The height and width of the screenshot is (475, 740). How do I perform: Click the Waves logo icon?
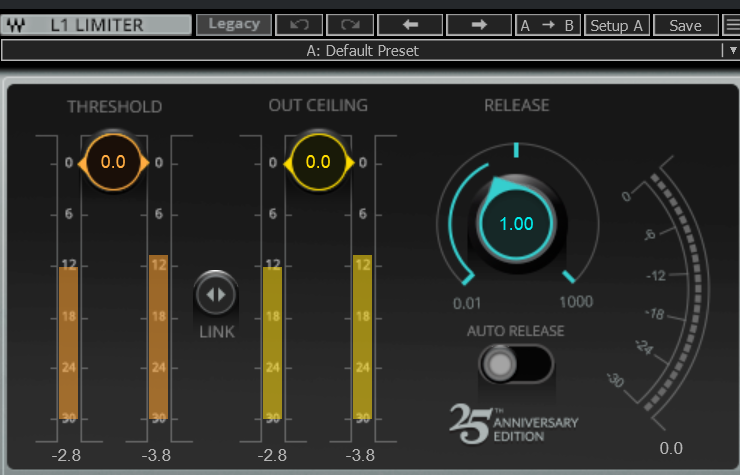(16, 25)
